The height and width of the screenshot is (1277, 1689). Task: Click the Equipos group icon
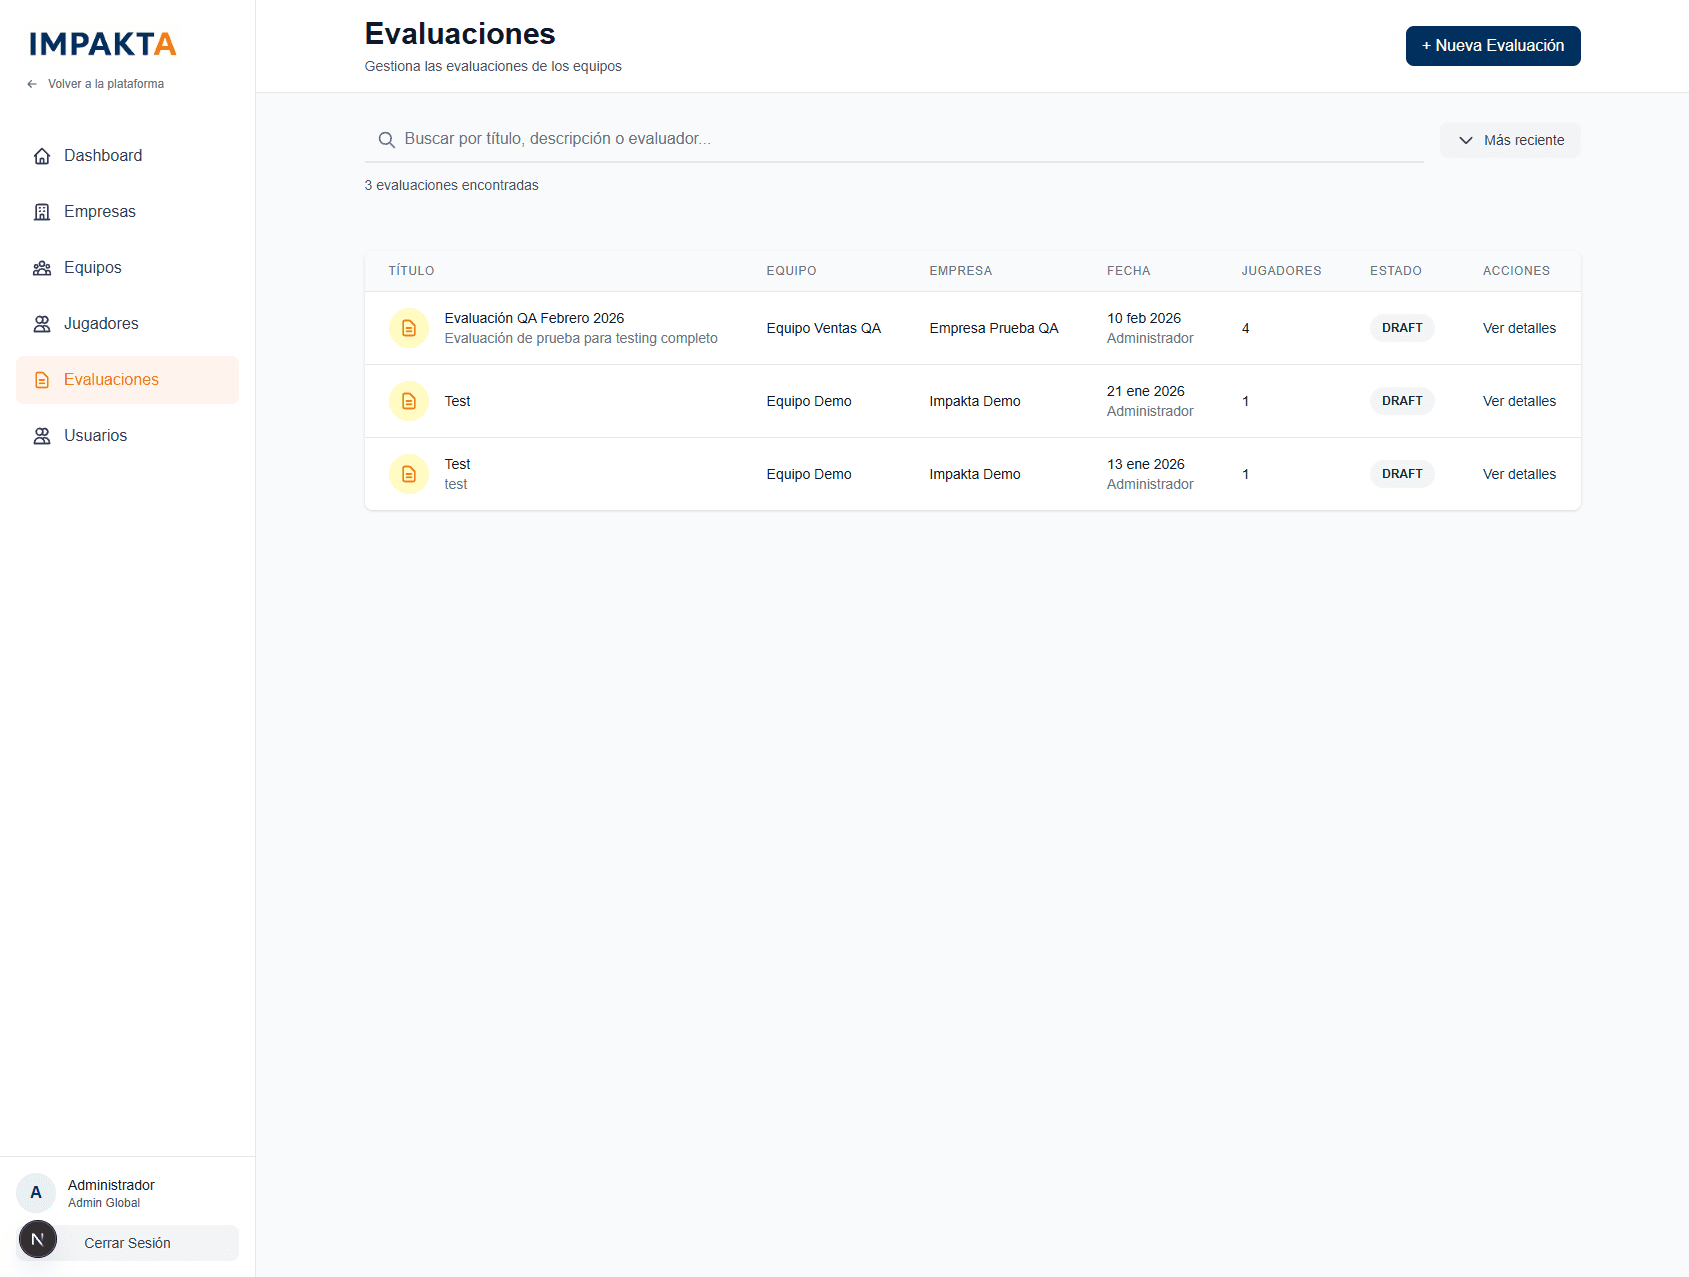coord(42,268)
